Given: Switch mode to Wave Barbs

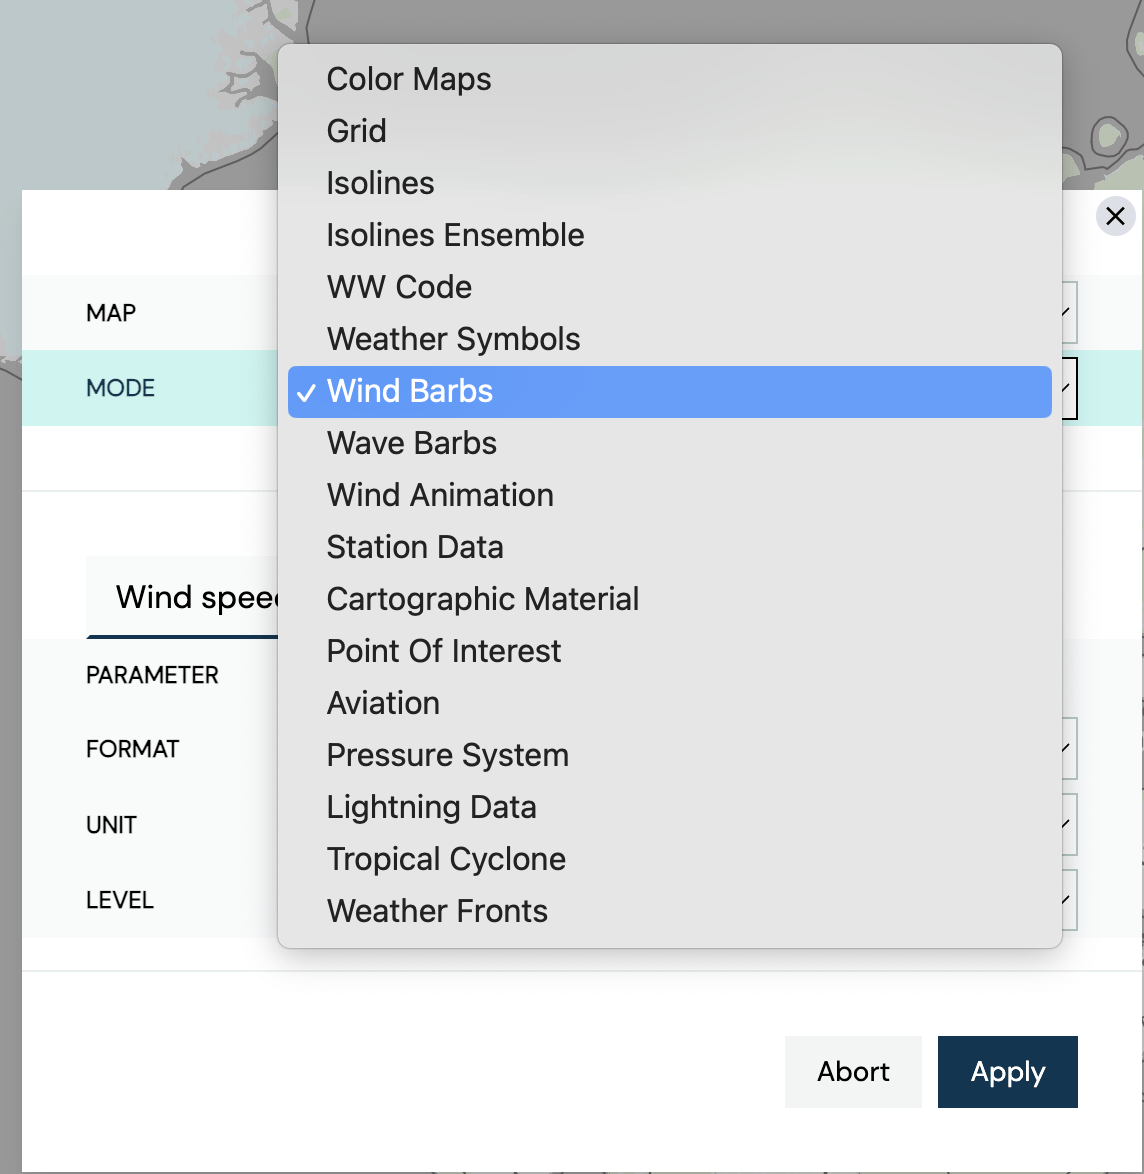Looking at the screenshot, I should click(412, 443).
